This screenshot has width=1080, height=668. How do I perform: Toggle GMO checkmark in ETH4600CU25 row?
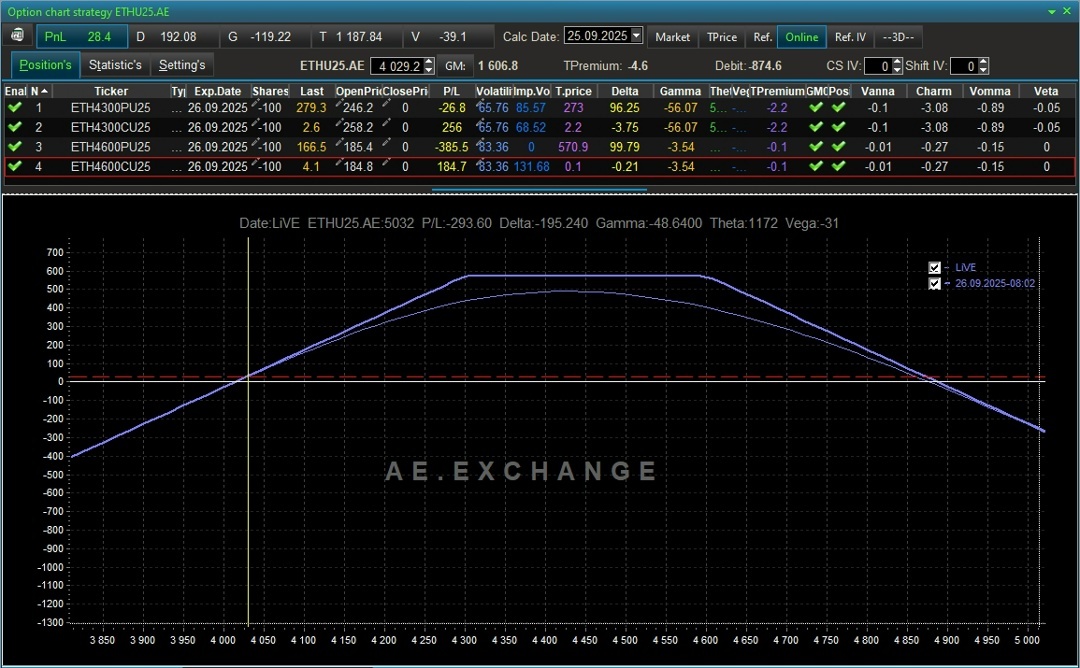pos(816,166)
